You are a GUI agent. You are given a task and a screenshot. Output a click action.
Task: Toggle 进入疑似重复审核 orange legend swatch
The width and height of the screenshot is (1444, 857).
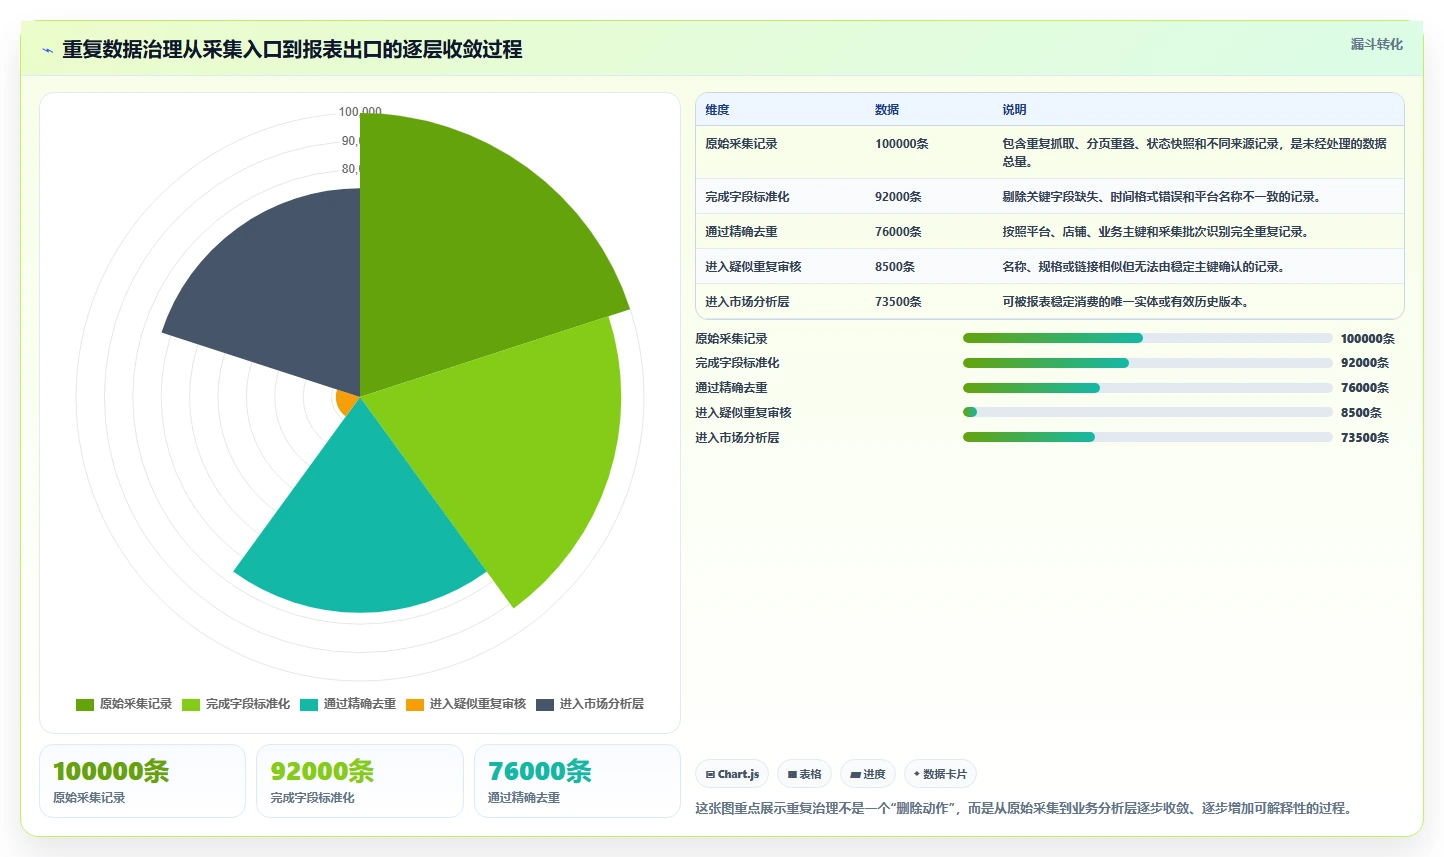click(415, 704)
